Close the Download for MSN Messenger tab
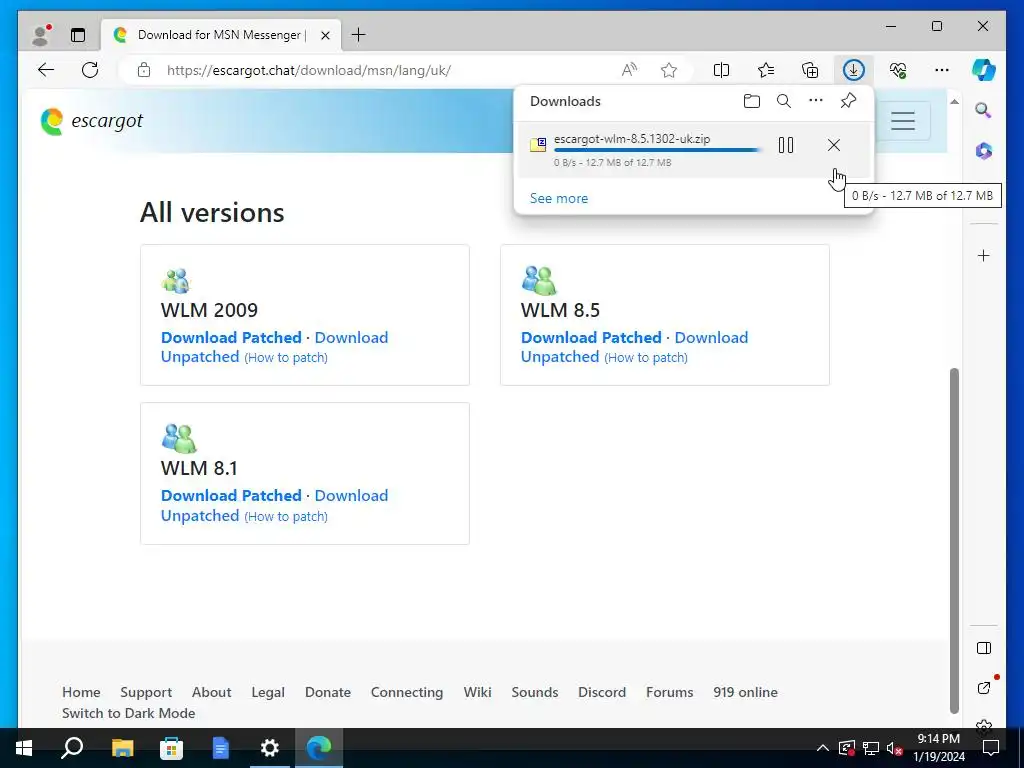This screenshot has height=768, width=1024. (325, 35)
